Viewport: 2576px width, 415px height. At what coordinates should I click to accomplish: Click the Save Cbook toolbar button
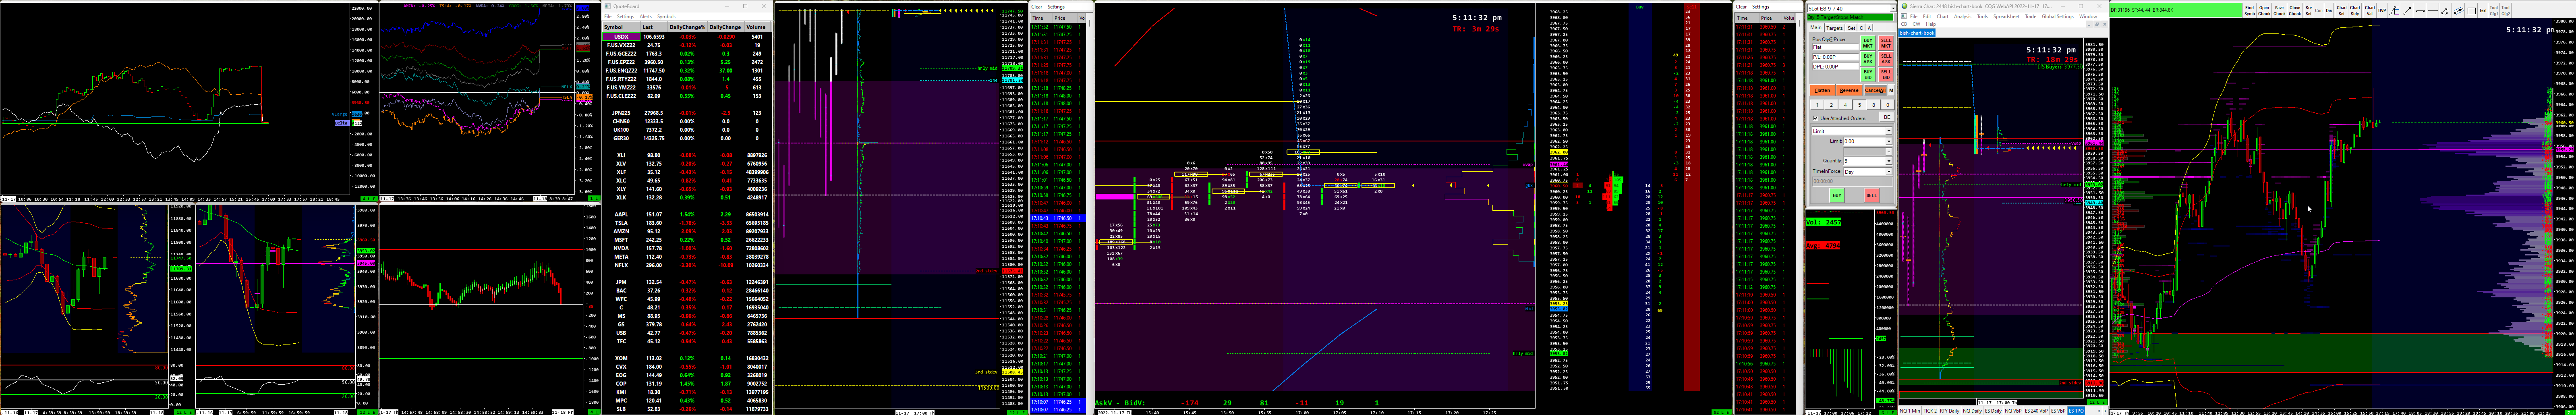tap(2279, 11)
